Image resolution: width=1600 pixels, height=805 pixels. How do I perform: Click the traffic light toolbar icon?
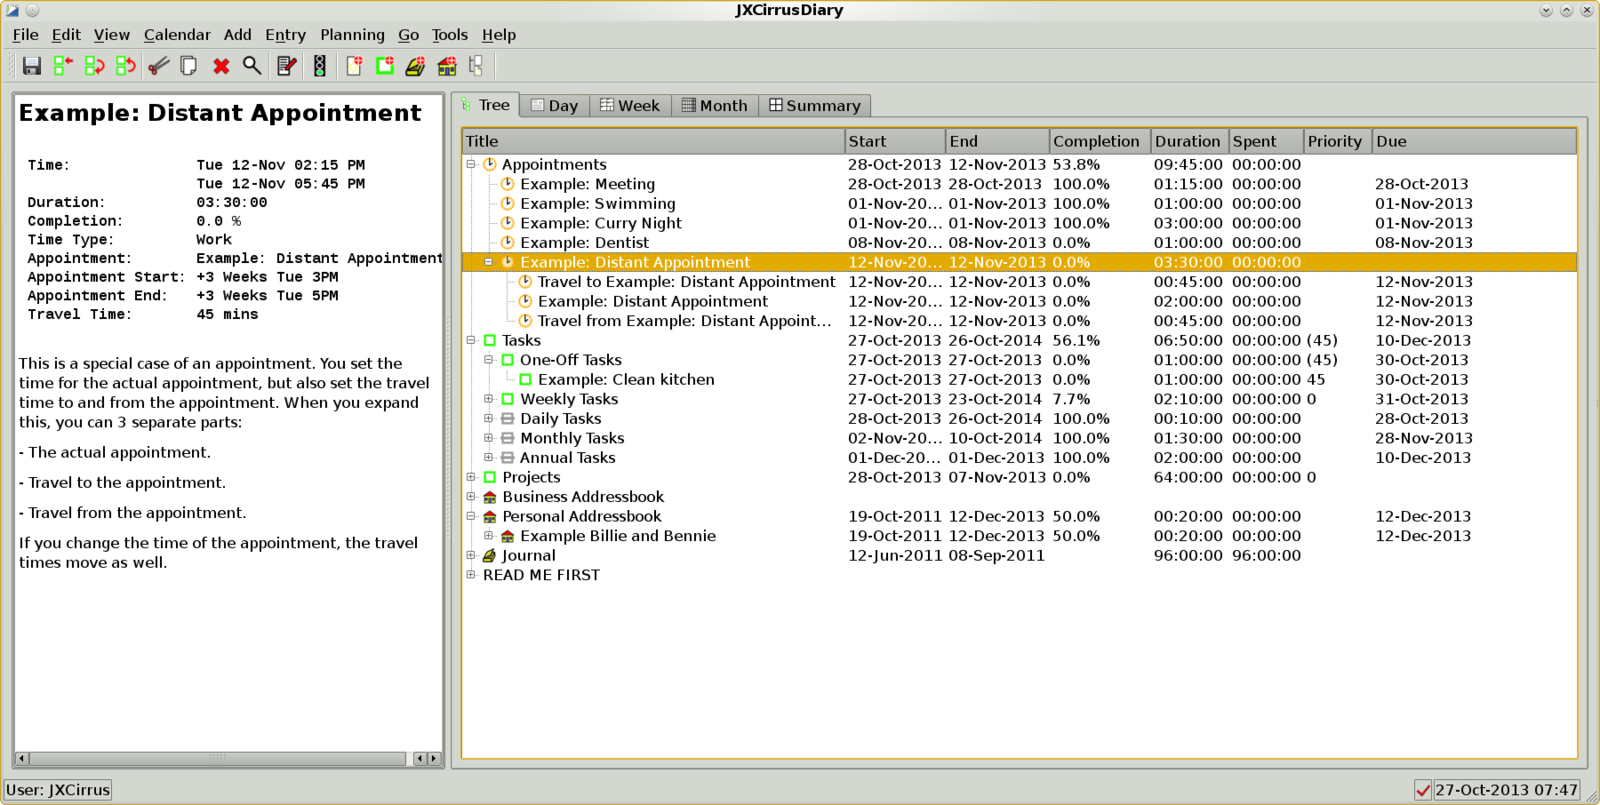319,66
